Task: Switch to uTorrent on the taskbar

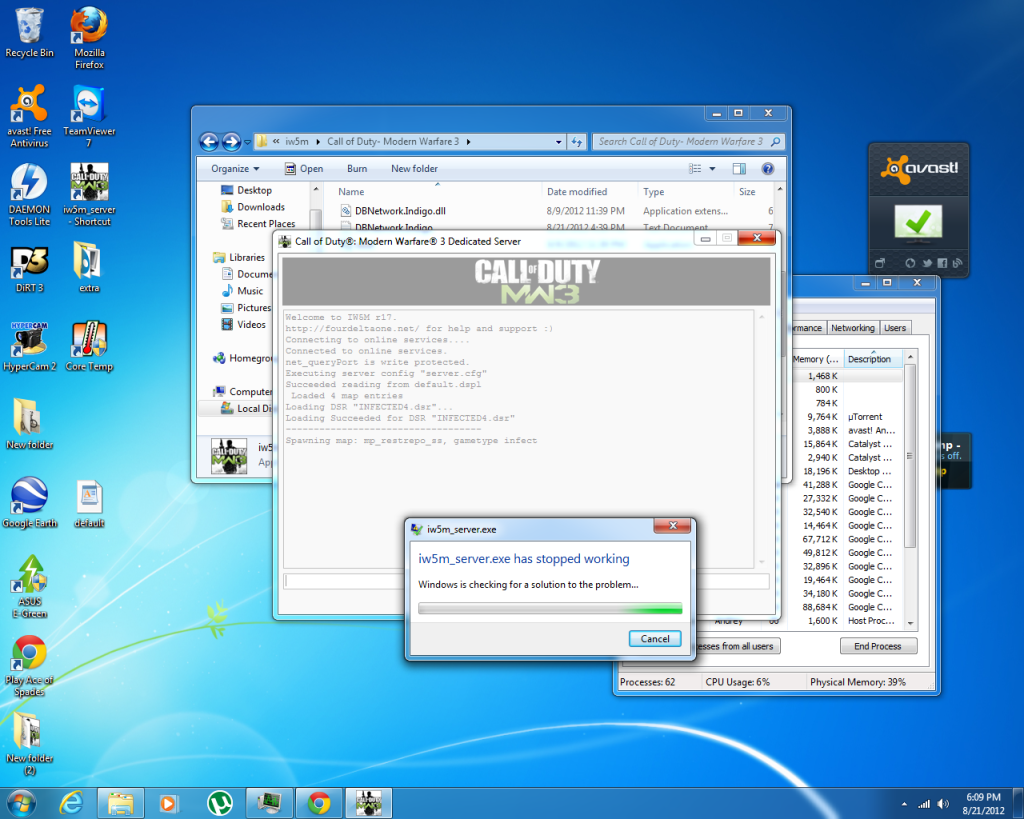Action: (x=220, y=803)
